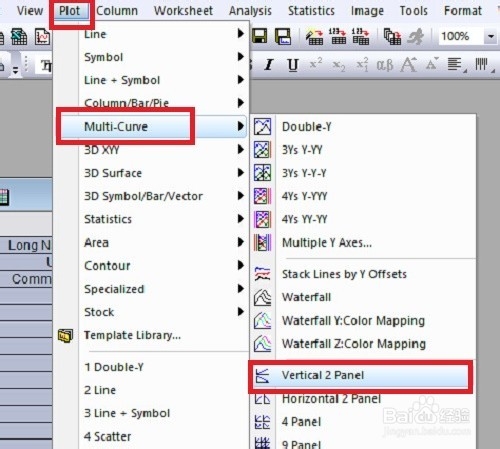
Task: Open the Area submenu entry
Action: [x=96, y=243]
